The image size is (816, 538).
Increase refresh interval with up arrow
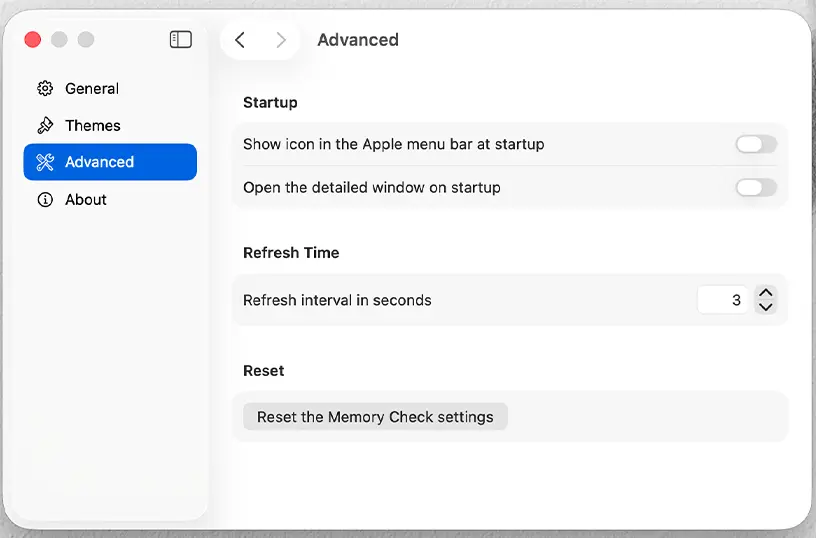pyautogui.click(x=766, y=293)
